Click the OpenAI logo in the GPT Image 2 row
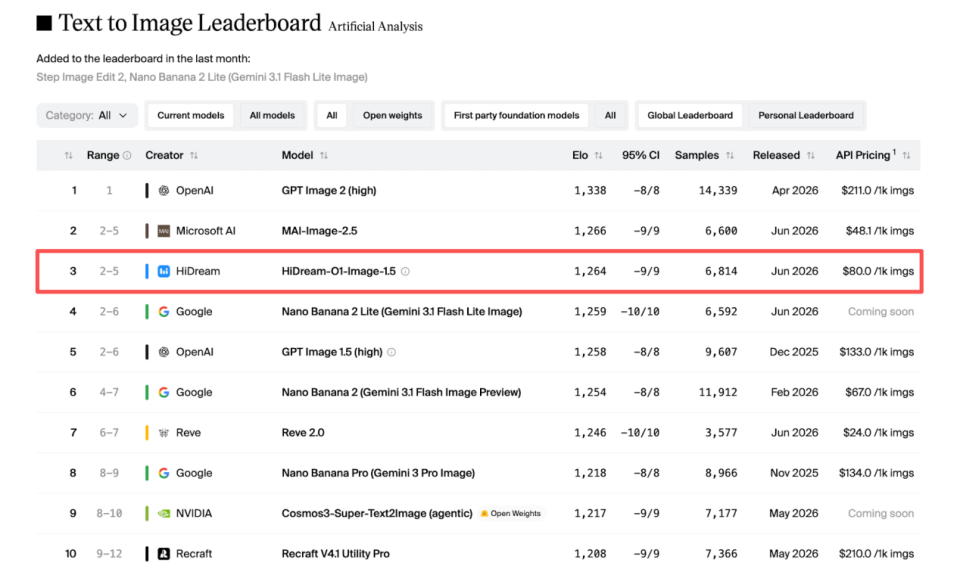960x572 pixels. [163, 190]
